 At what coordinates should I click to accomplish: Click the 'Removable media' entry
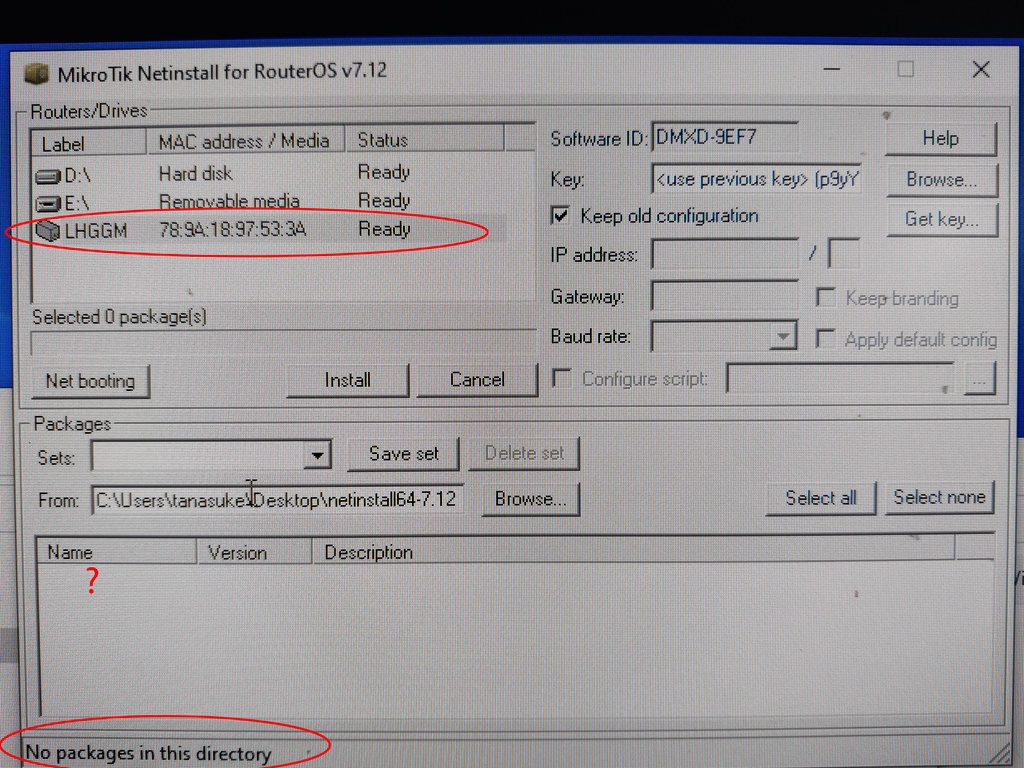(229, 202)
